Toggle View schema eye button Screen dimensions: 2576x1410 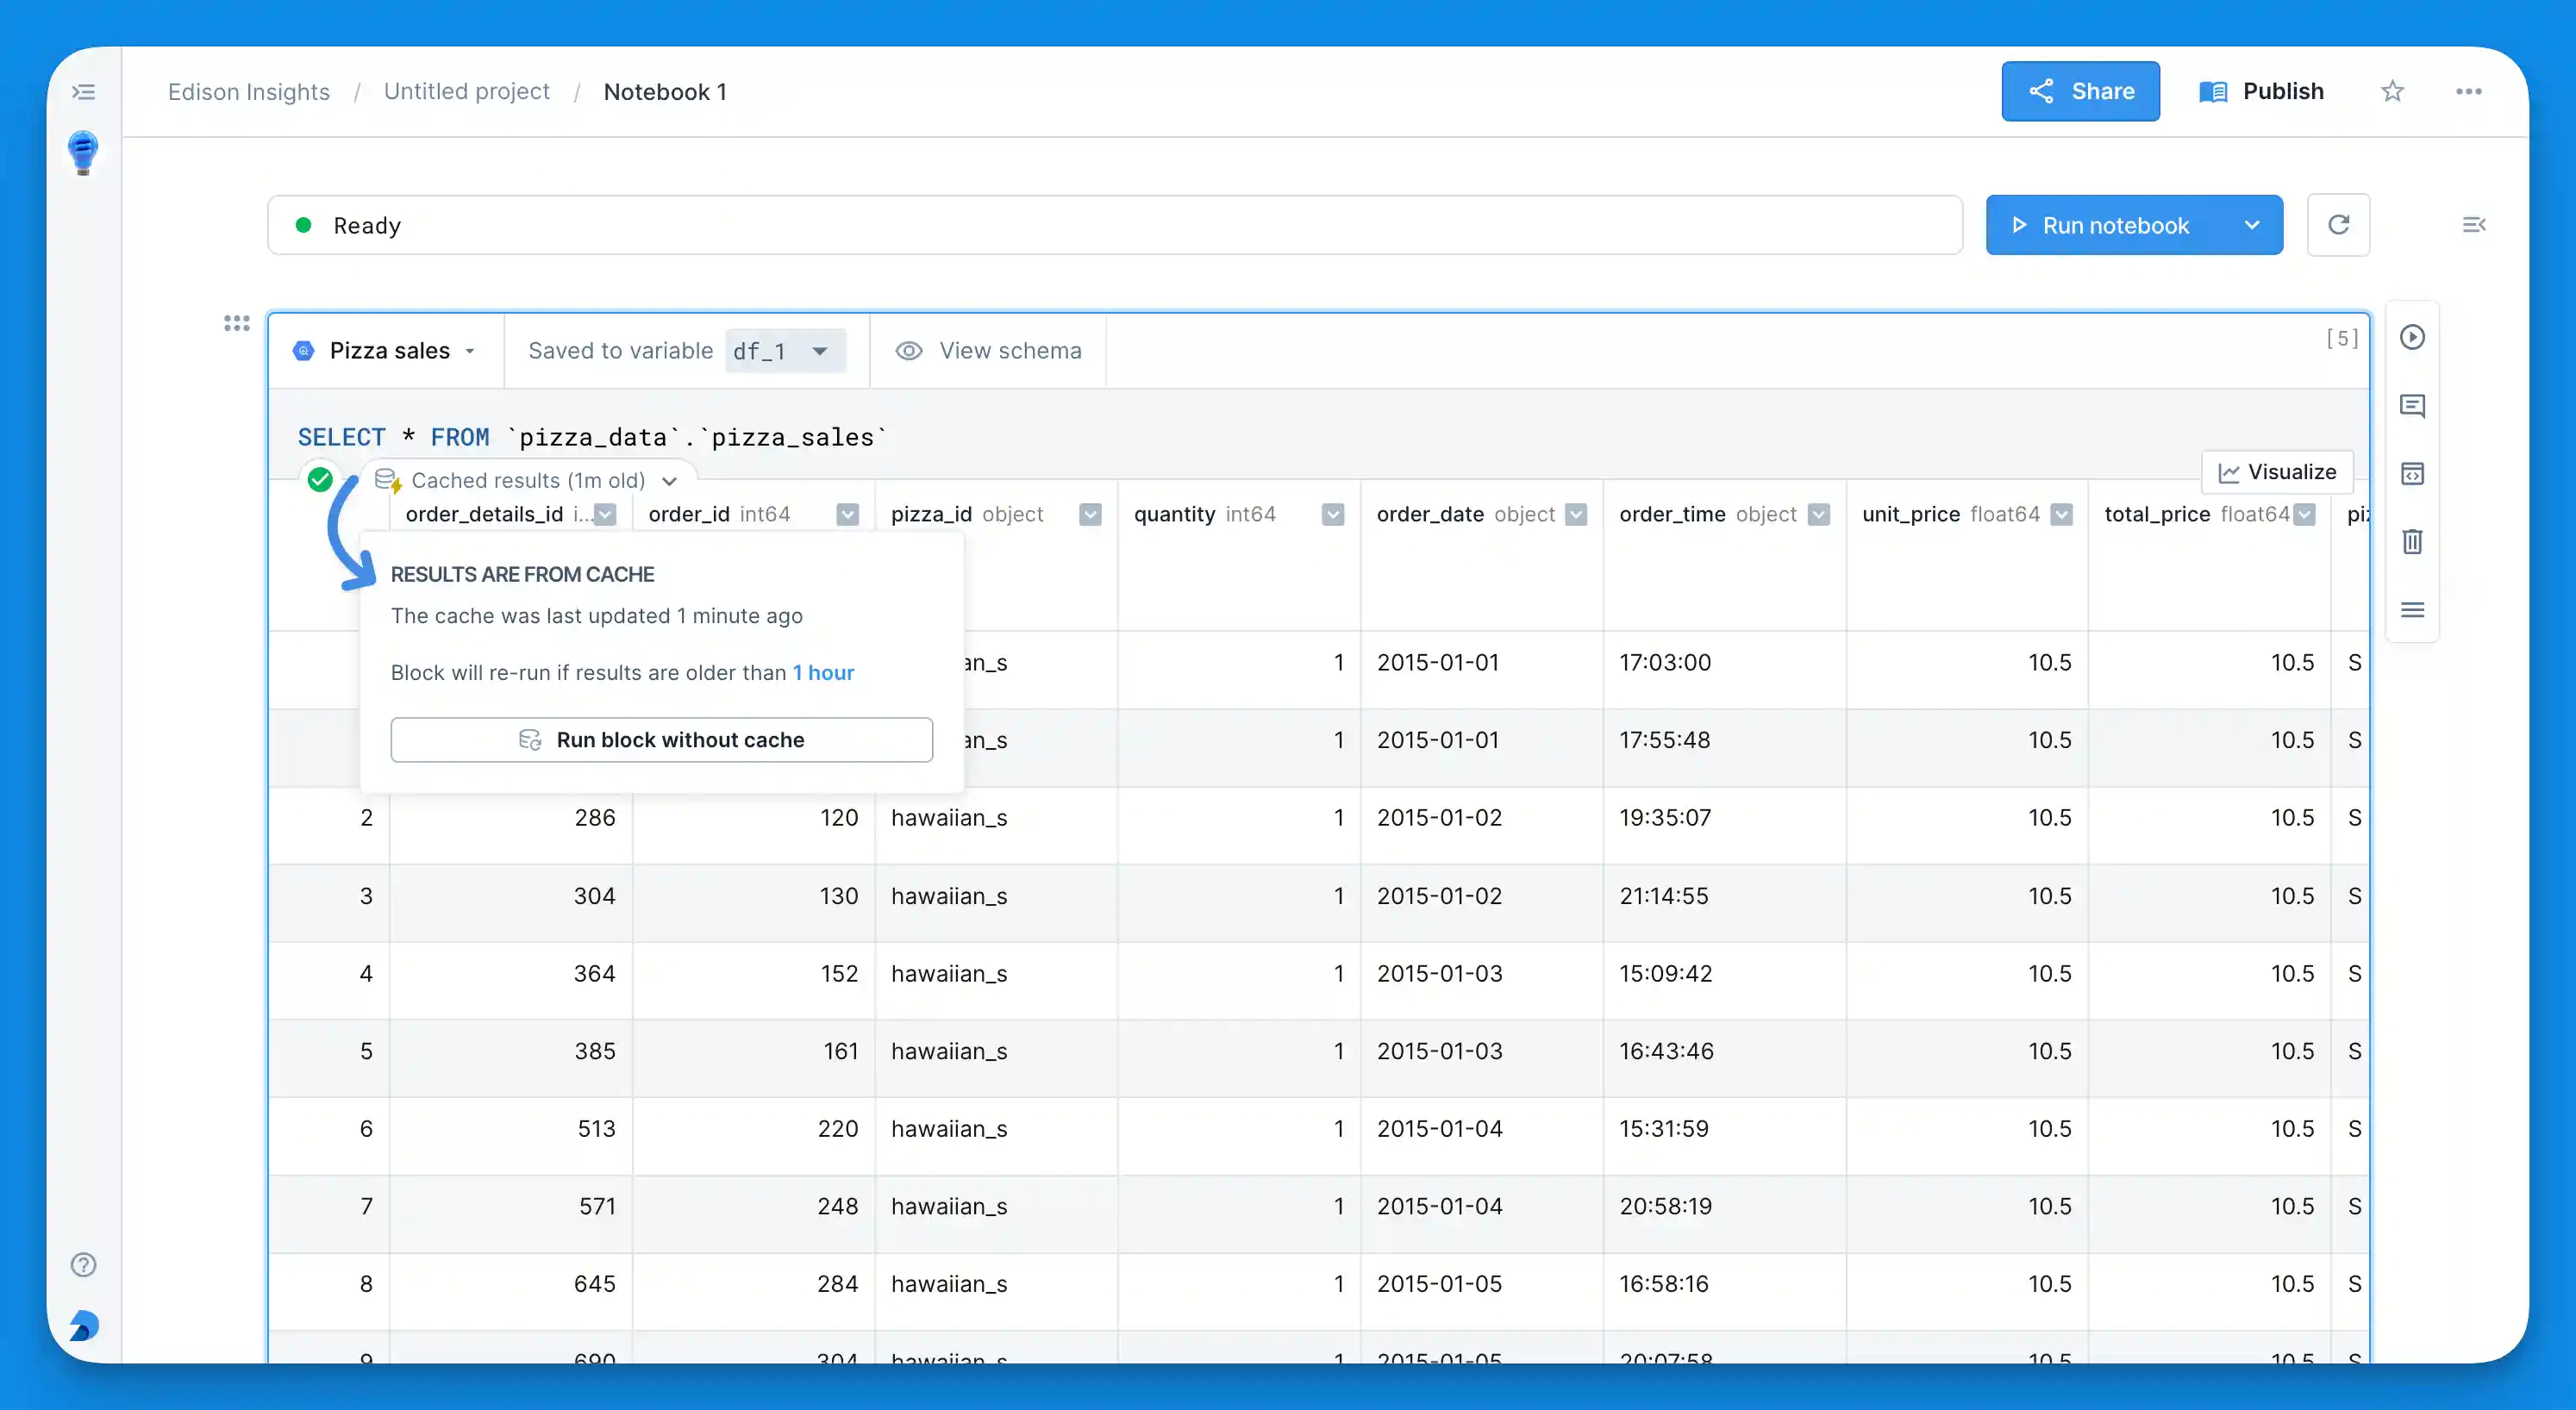click(x=989, y=351)
